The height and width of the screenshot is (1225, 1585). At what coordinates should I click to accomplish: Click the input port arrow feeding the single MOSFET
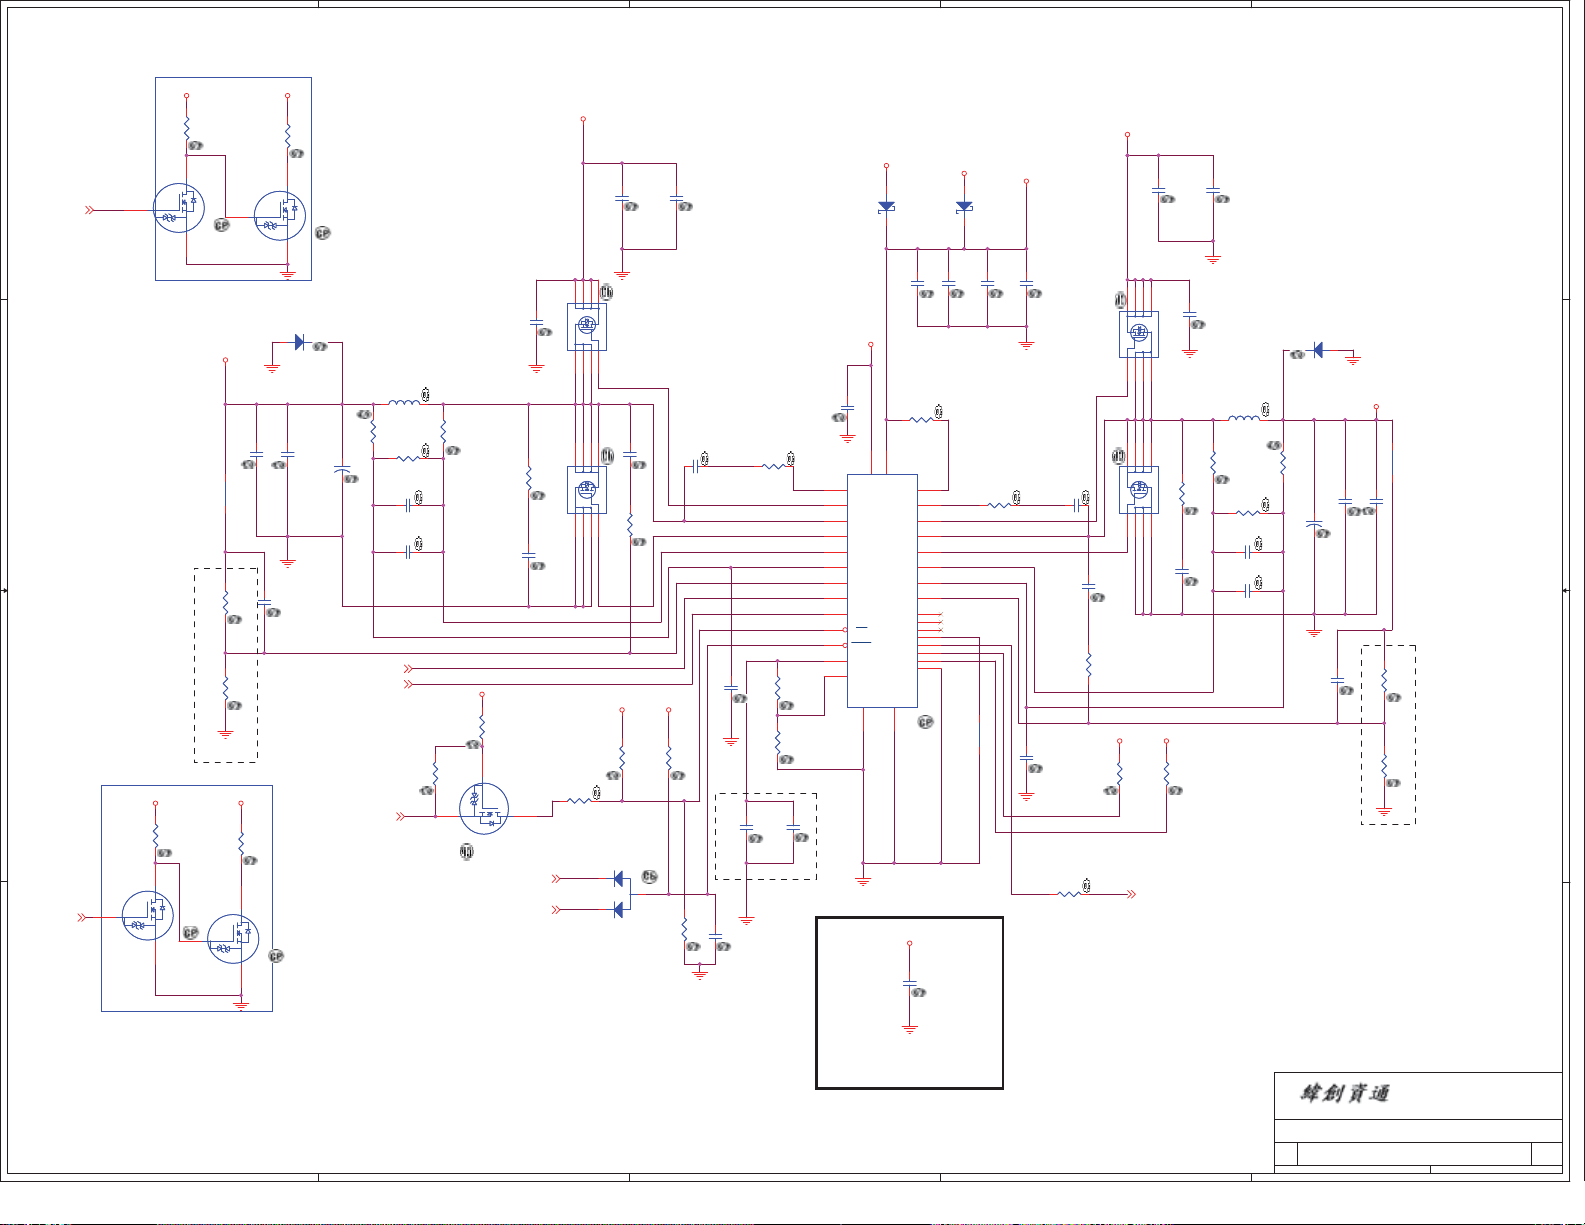pyautogui.click(x=402, y=817)
